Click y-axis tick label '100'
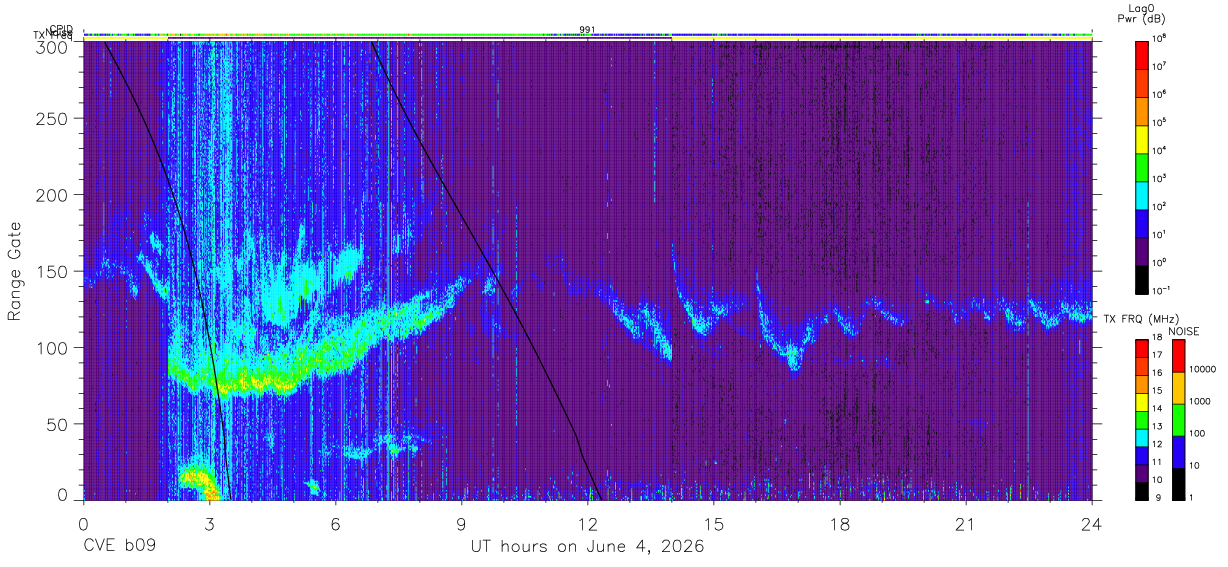The height and width of the screenshot is (567, 1228). point(54,347)
